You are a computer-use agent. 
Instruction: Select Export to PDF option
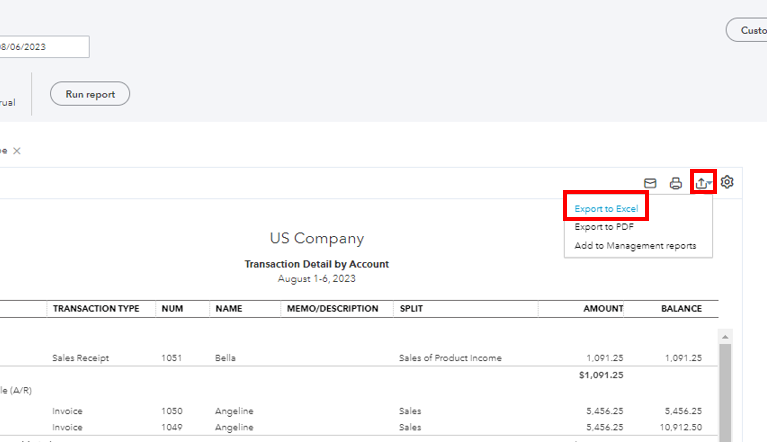coord(603,227)
